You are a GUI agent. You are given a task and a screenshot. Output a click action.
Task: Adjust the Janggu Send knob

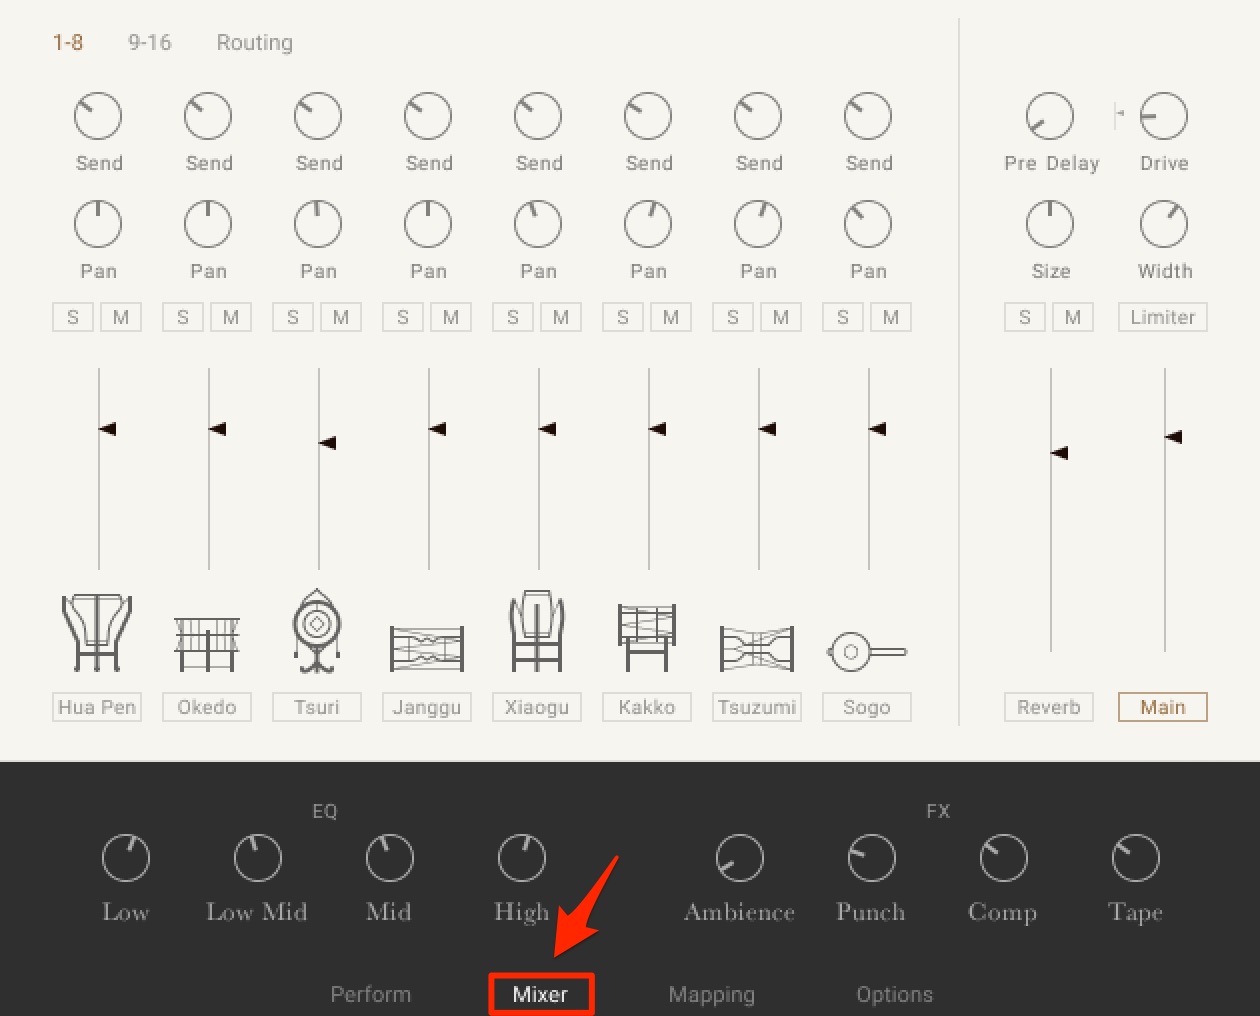(428, 117)
